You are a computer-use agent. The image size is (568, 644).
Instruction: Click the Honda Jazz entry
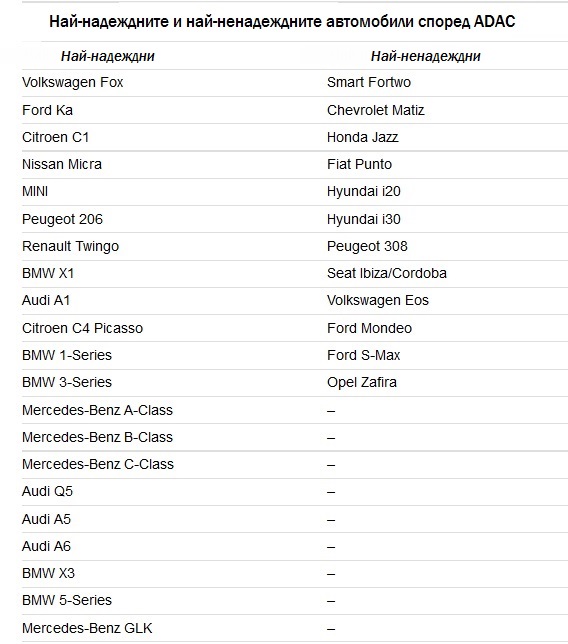tap(363, 137)
